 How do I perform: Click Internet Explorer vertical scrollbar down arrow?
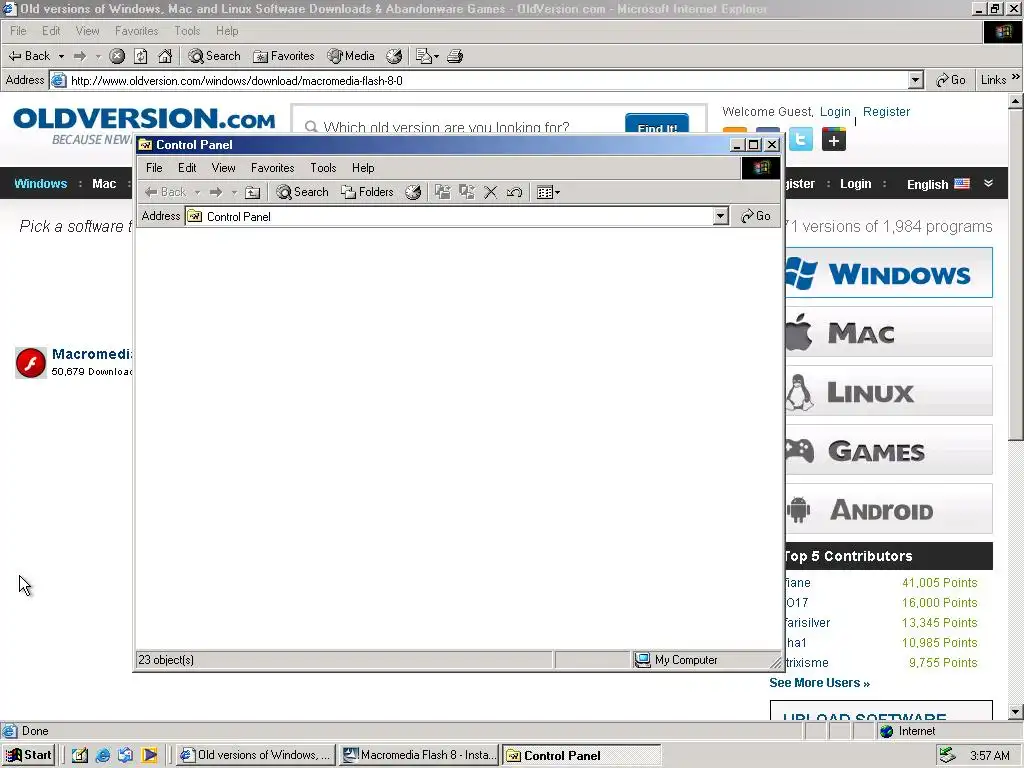(1016, 712)
